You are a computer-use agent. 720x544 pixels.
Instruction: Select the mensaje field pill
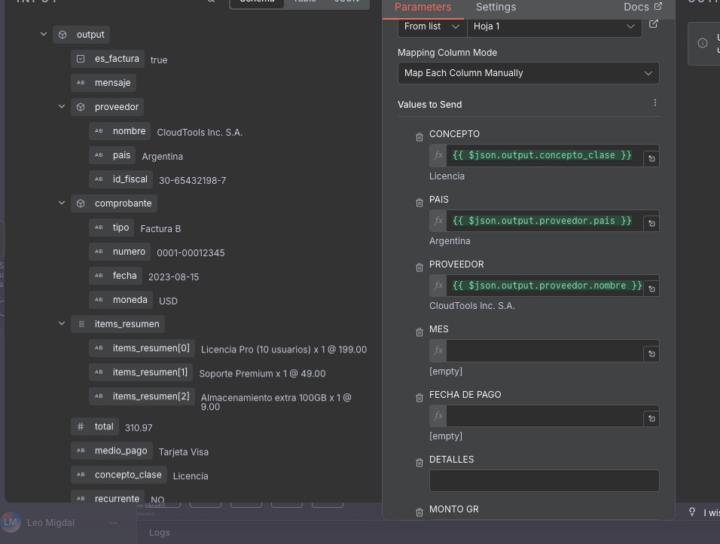coord(103,83)
